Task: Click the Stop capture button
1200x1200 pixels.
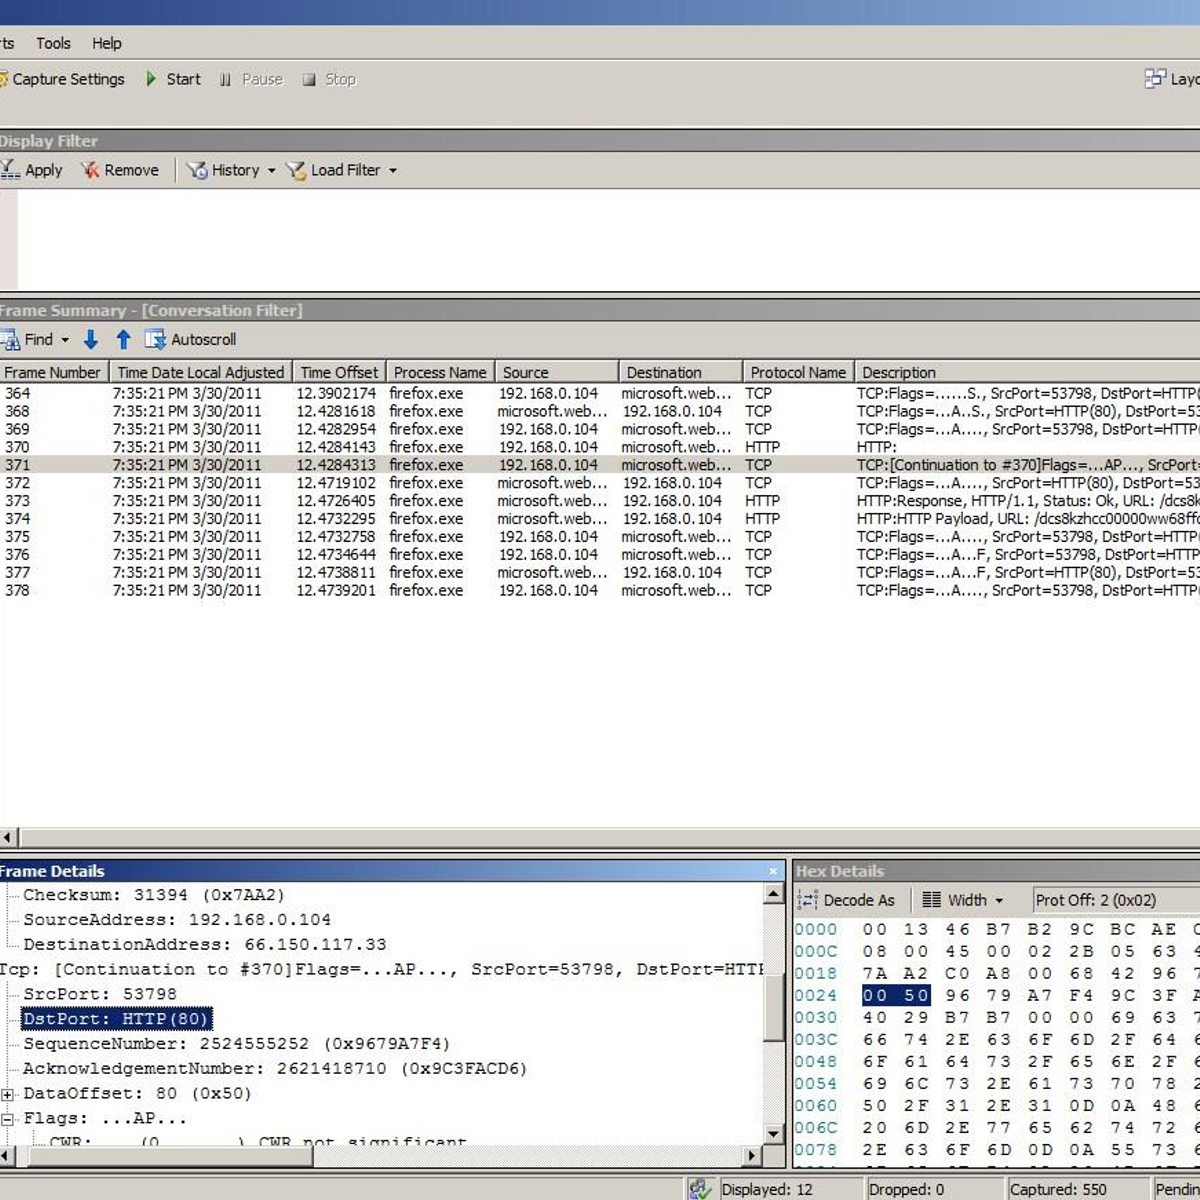Action: [x=329, y=79]
